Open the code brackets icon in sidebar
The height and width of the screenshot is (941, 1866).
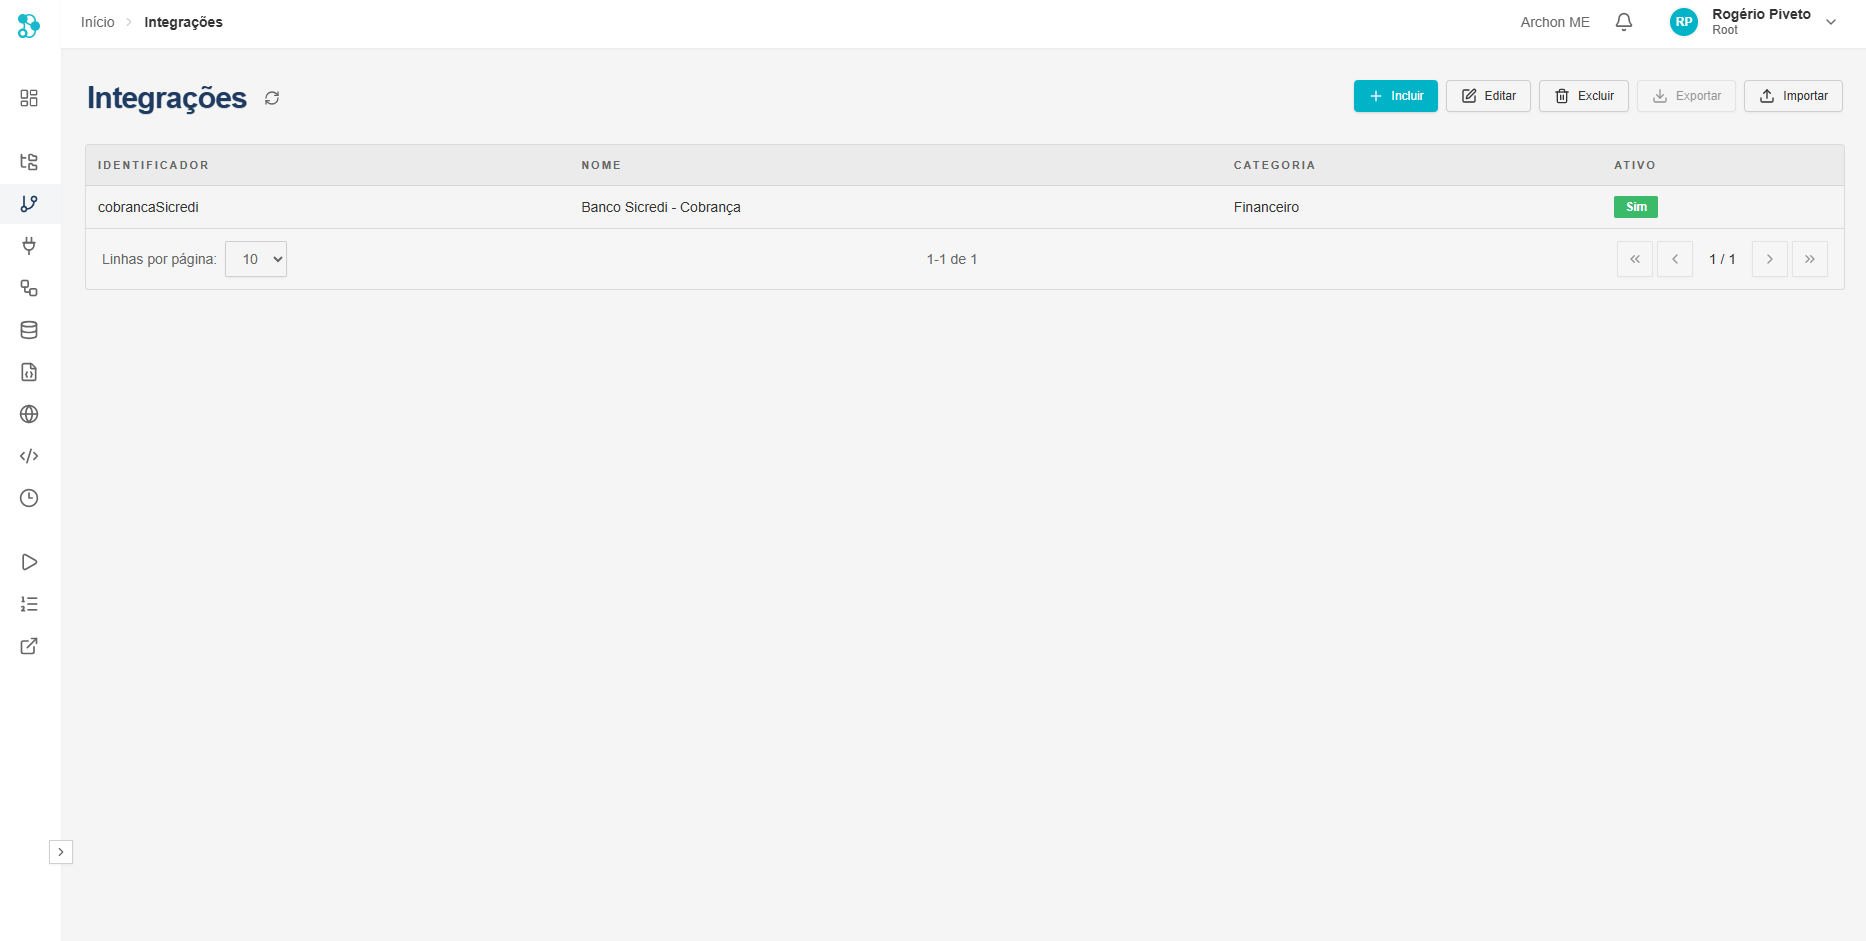click(29, 456)
